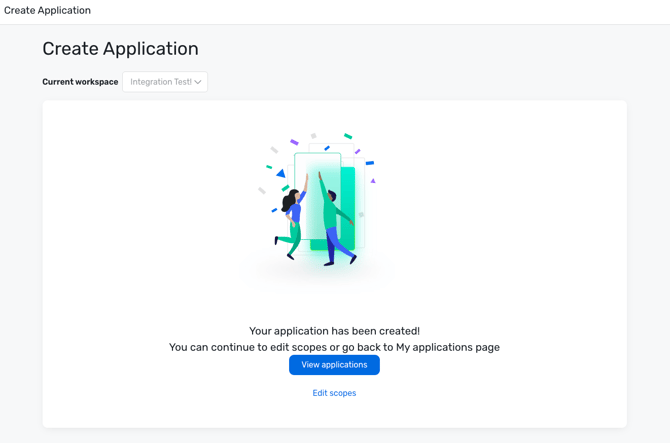
Task: Click the grey circle confetti at illustration top
Action: (313, 136)
